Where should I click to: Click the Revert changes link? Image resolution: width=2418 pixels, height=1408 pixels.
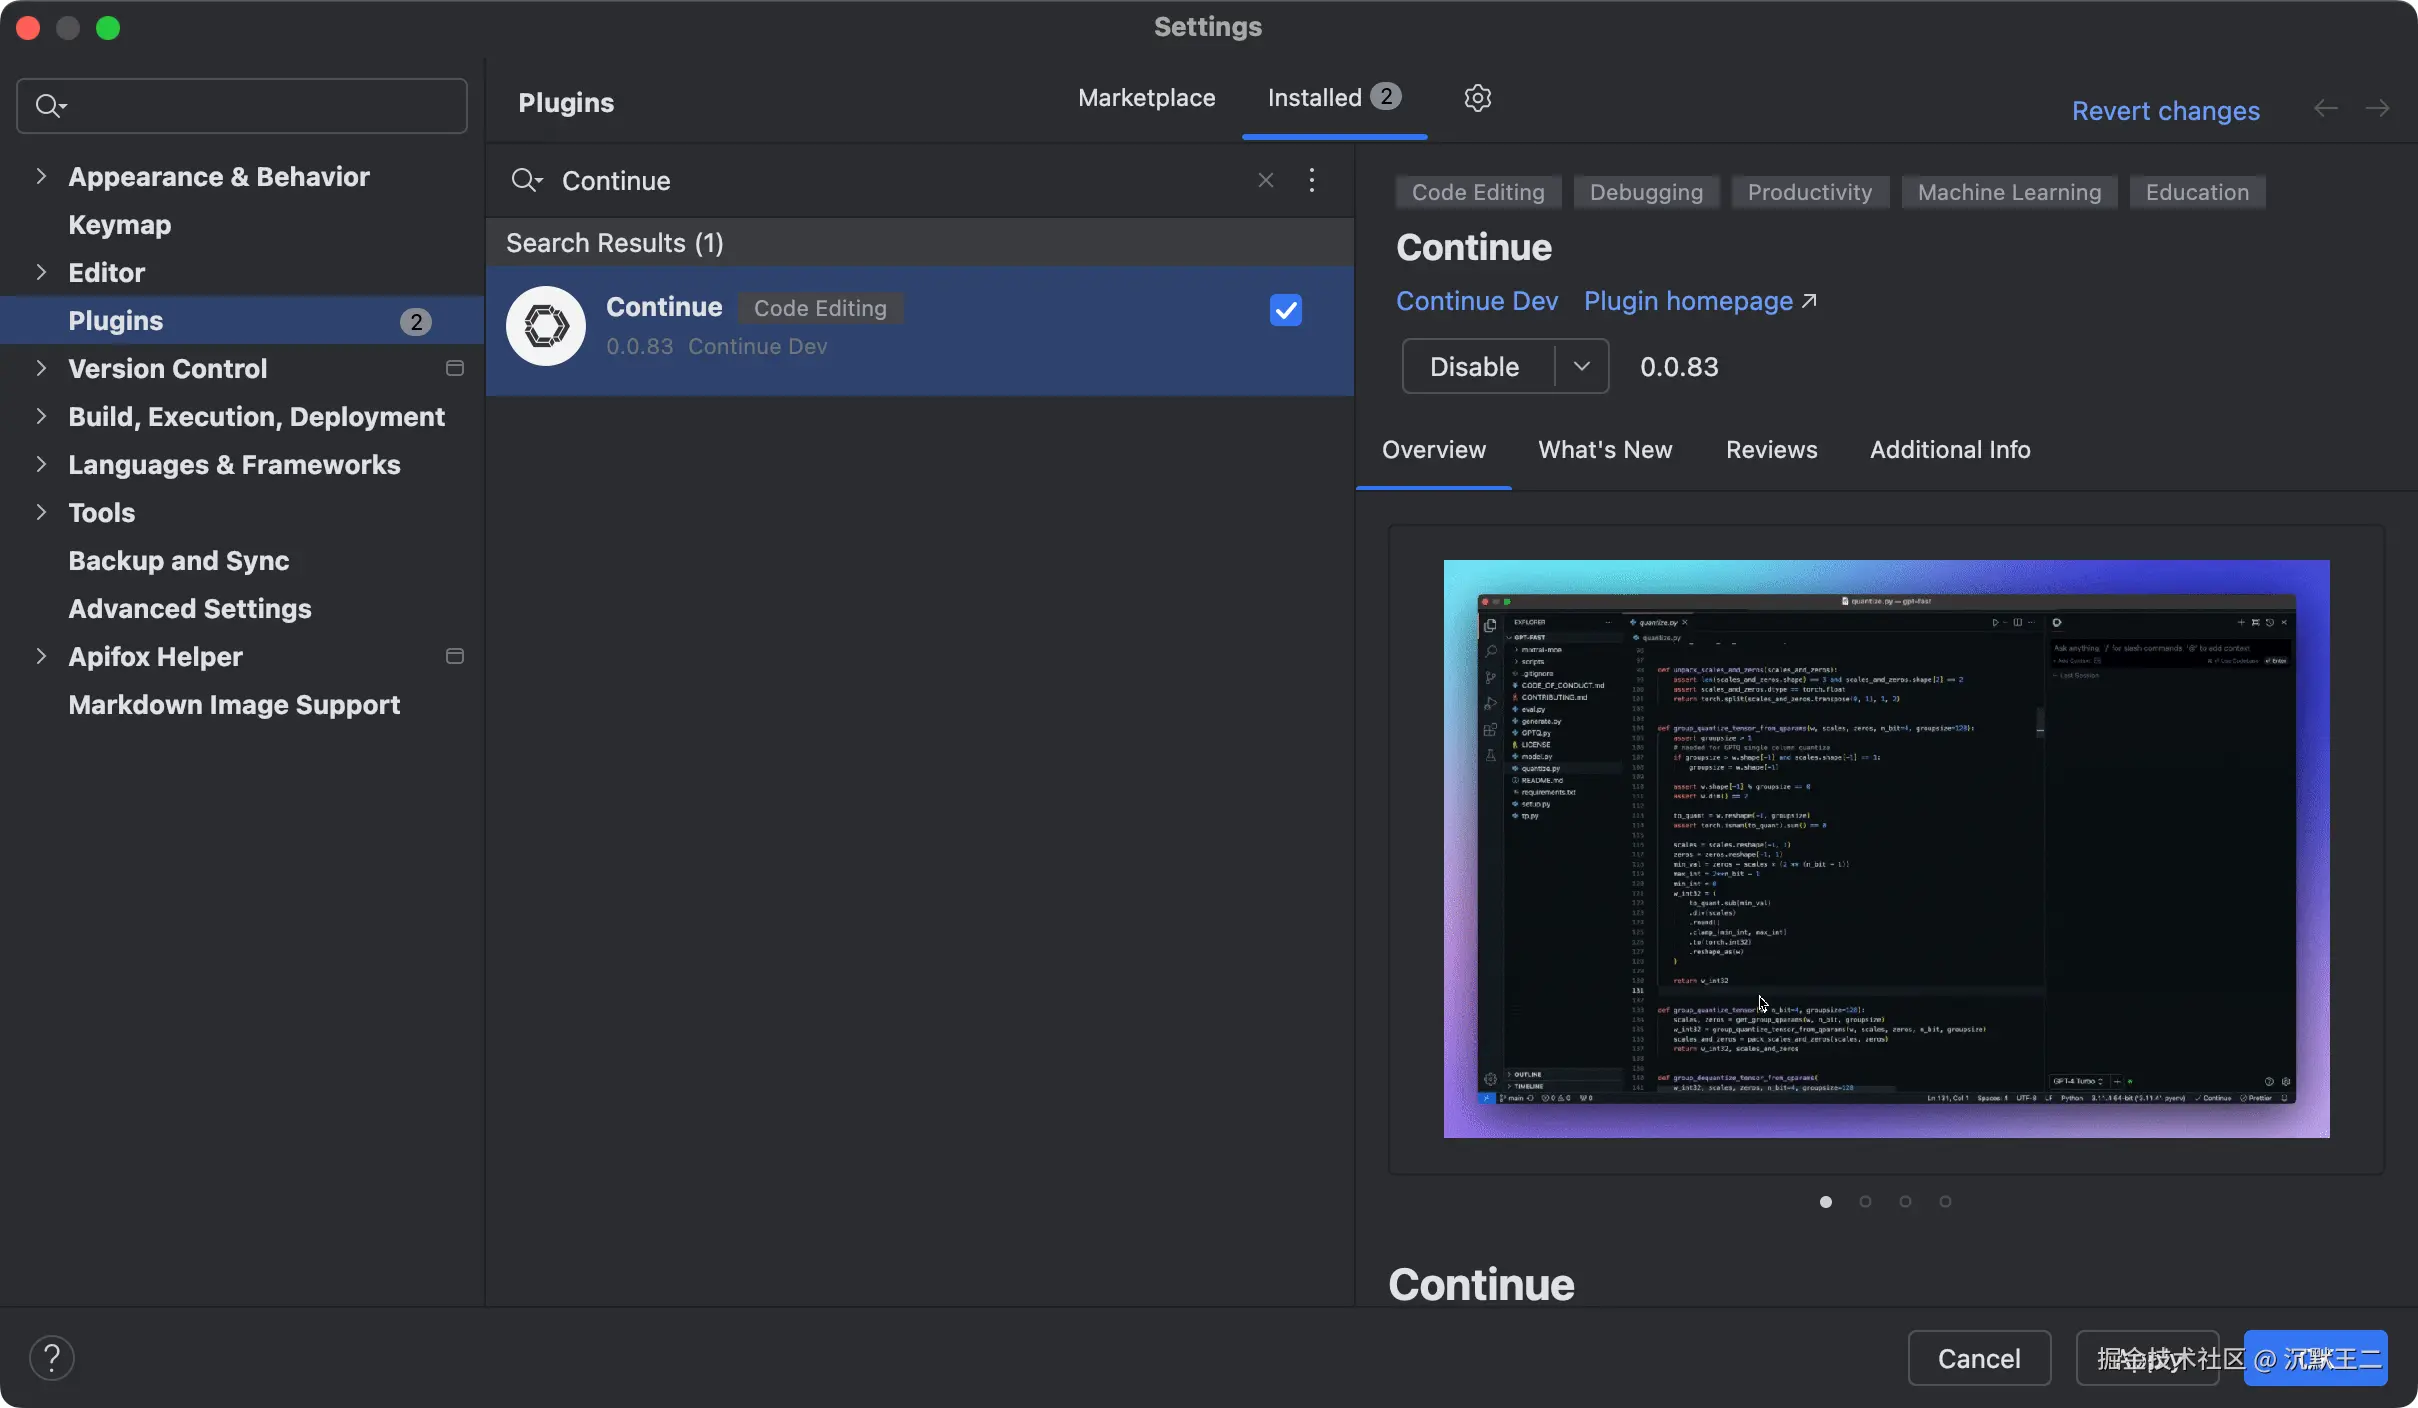[x=2165, y=111]
